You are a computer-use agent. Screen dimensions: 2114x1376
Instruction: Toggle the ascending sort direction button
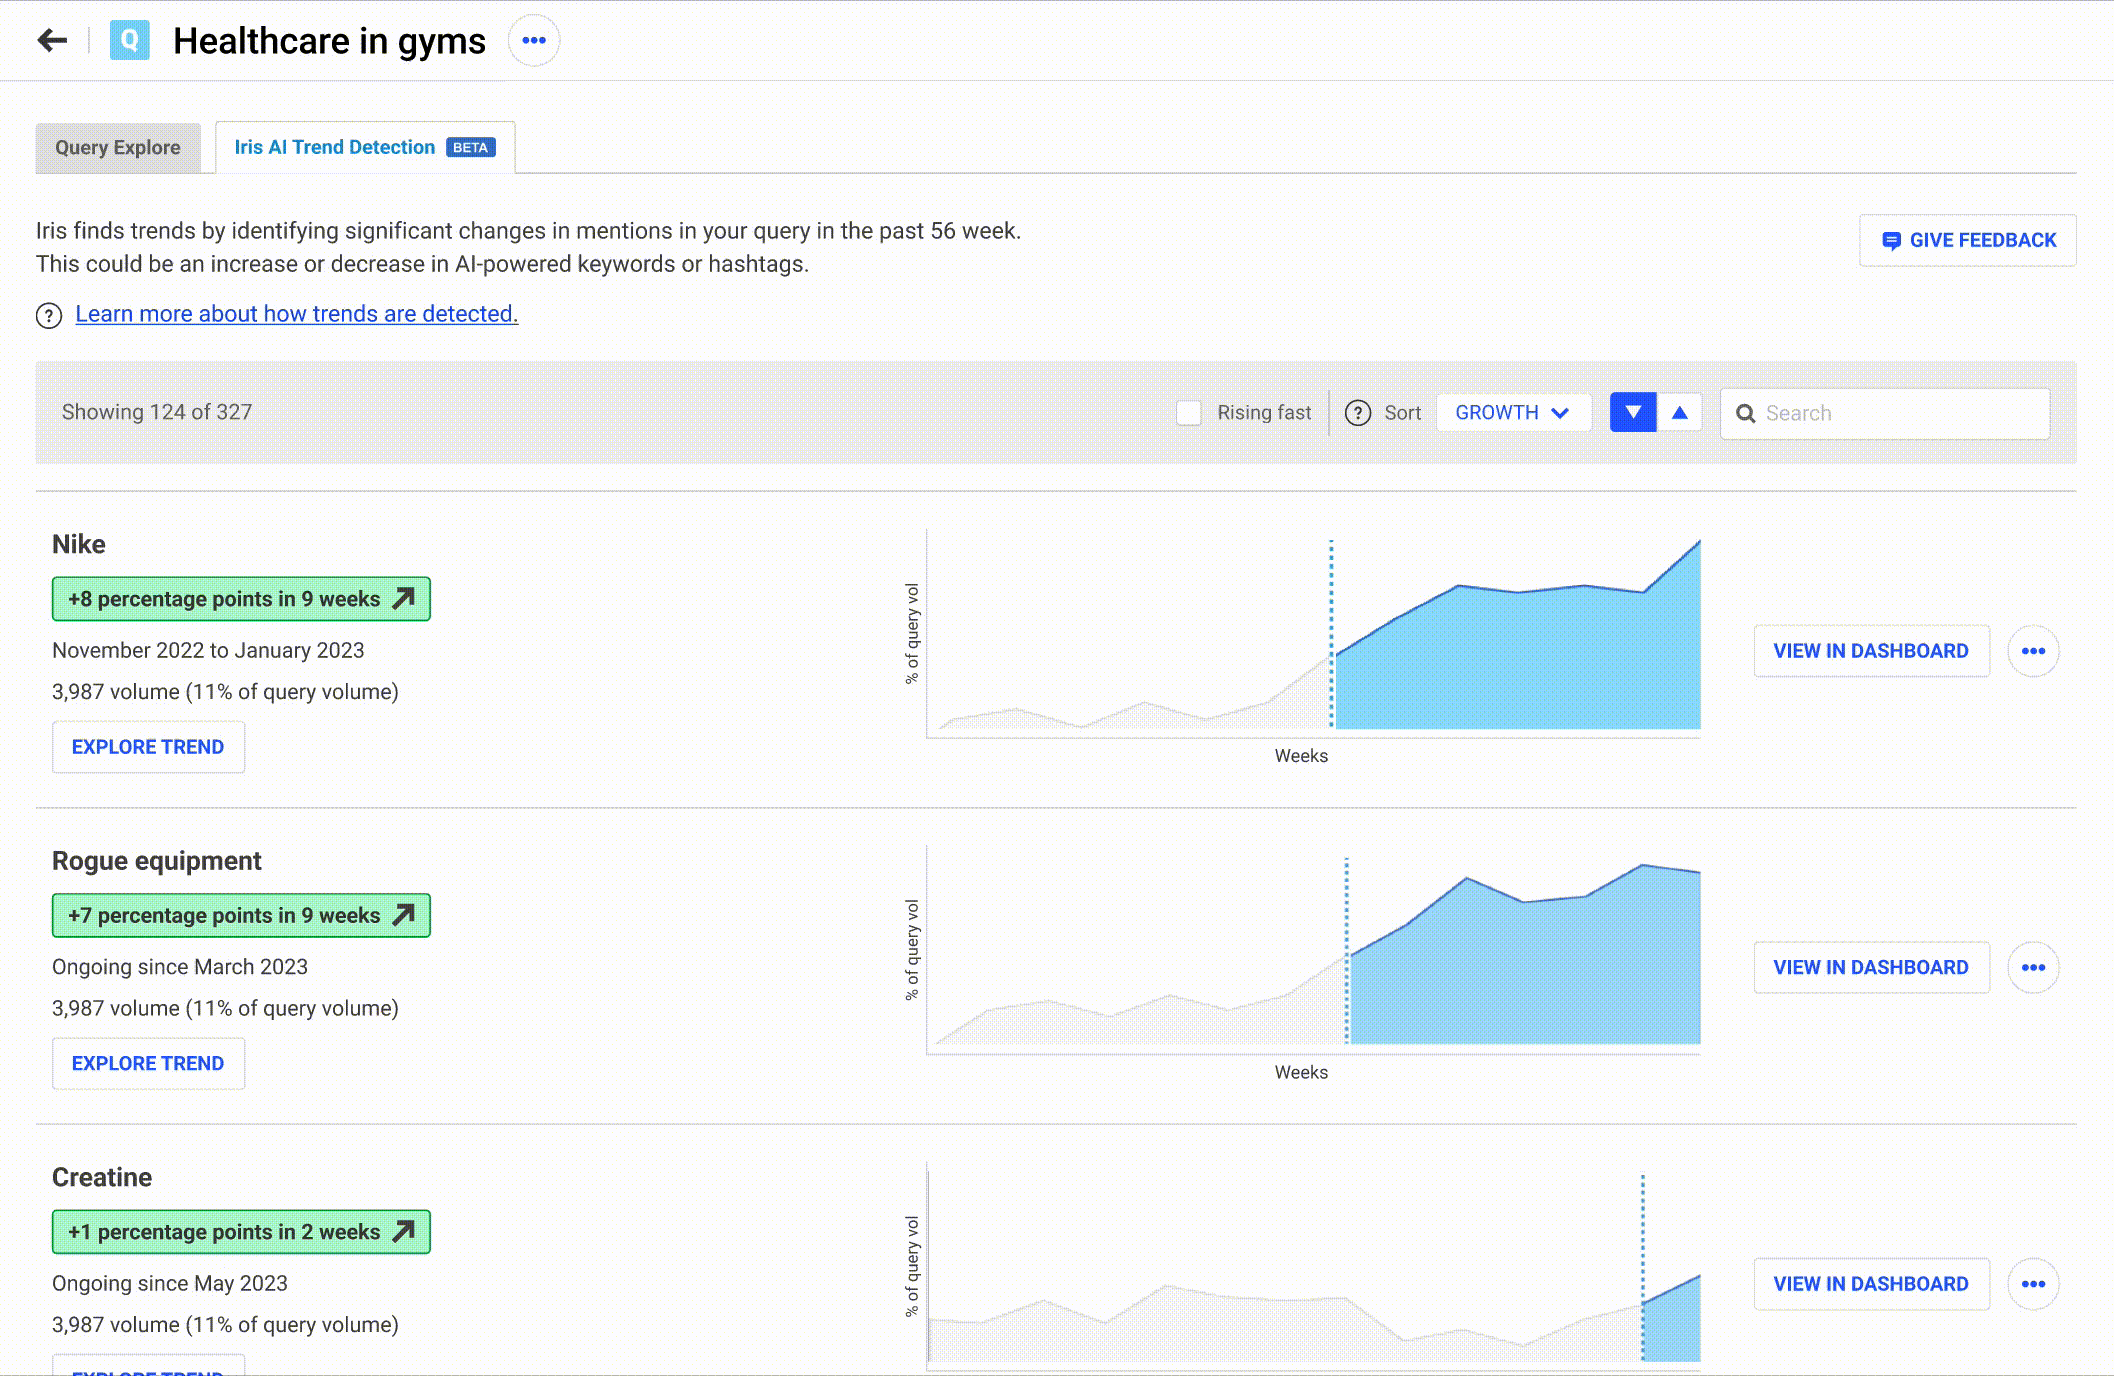pyautogui.click(x=1679, y=411)
